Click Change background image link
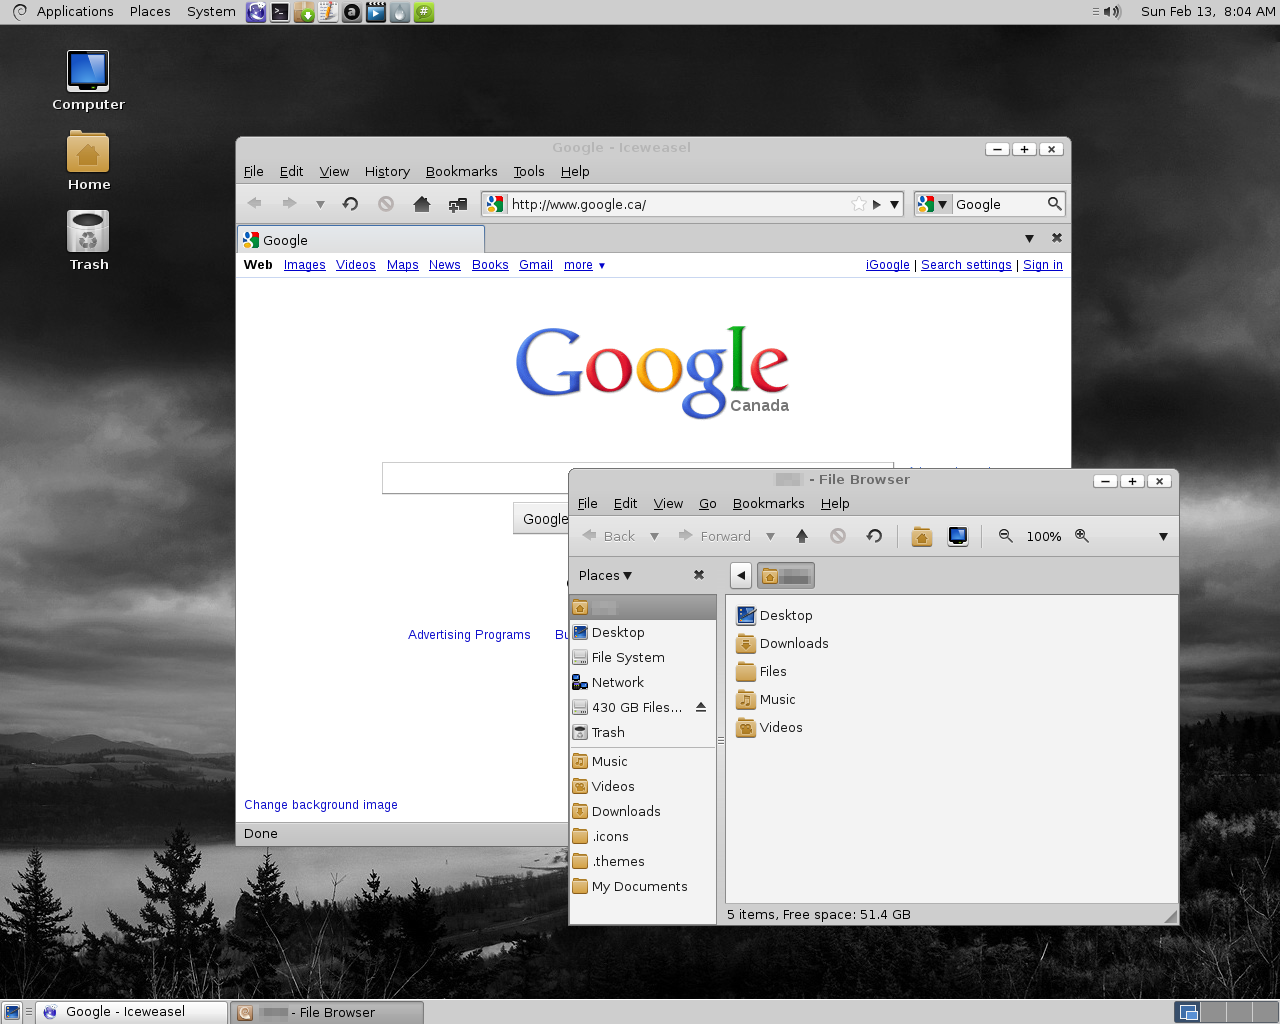The height and width of the screenshot is (1024, 1280). pos(321,805)
